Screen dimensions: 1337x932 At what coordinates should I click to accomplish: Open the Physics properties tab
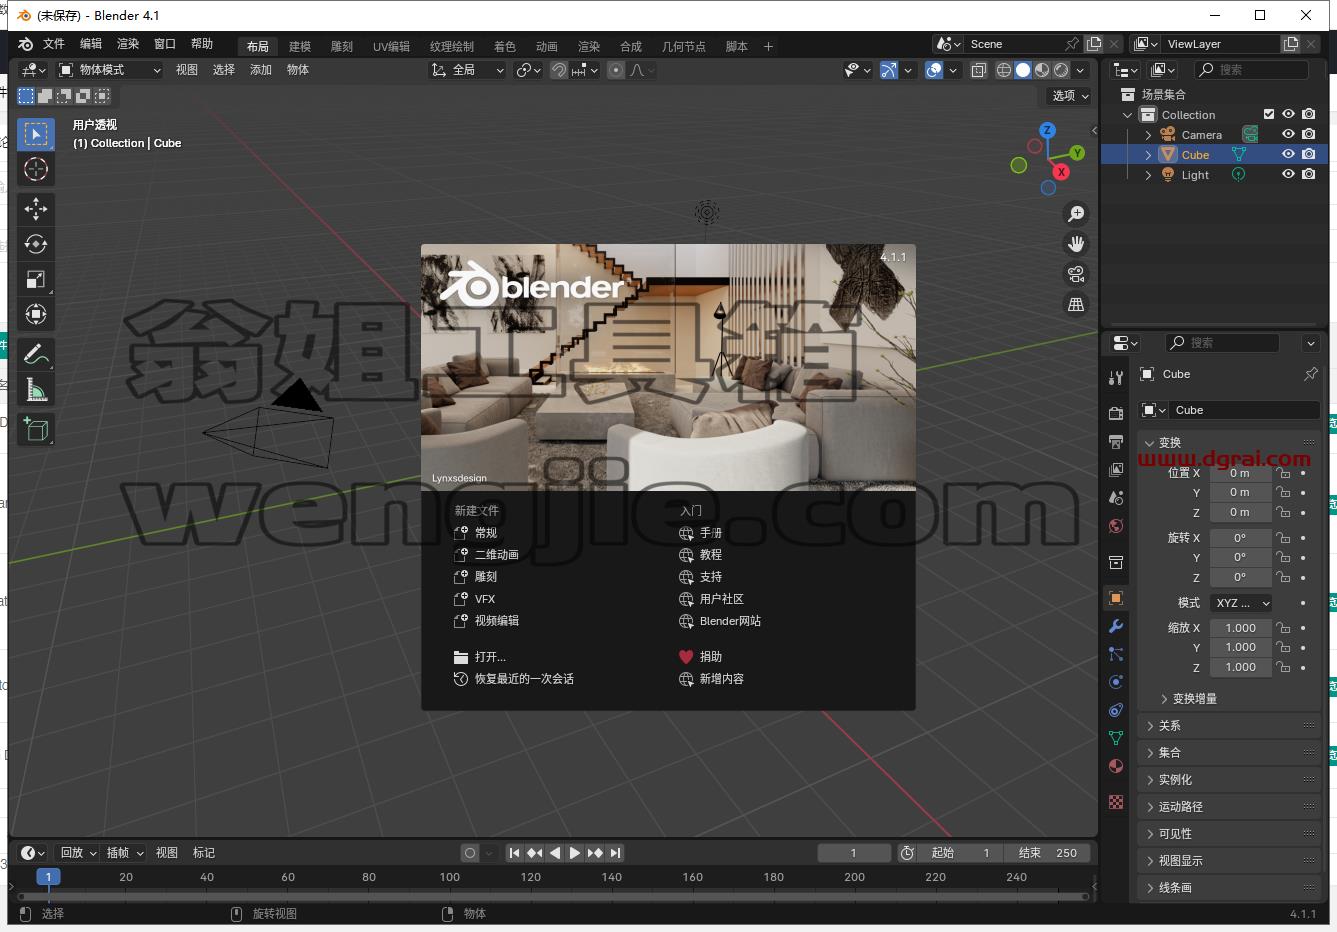1116,682
